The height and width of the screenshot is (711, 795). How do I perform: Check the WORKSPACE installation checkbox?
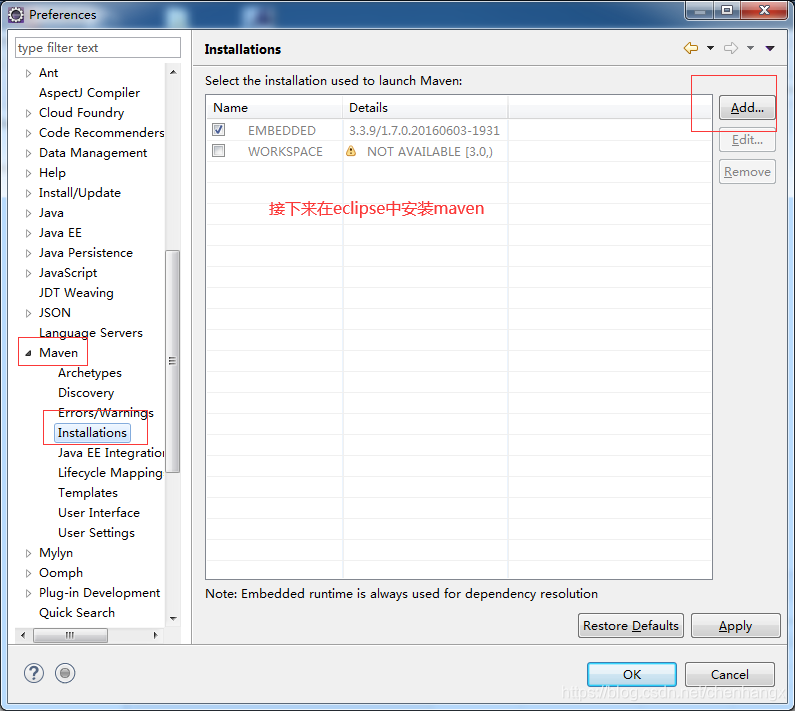click(219, 151)
